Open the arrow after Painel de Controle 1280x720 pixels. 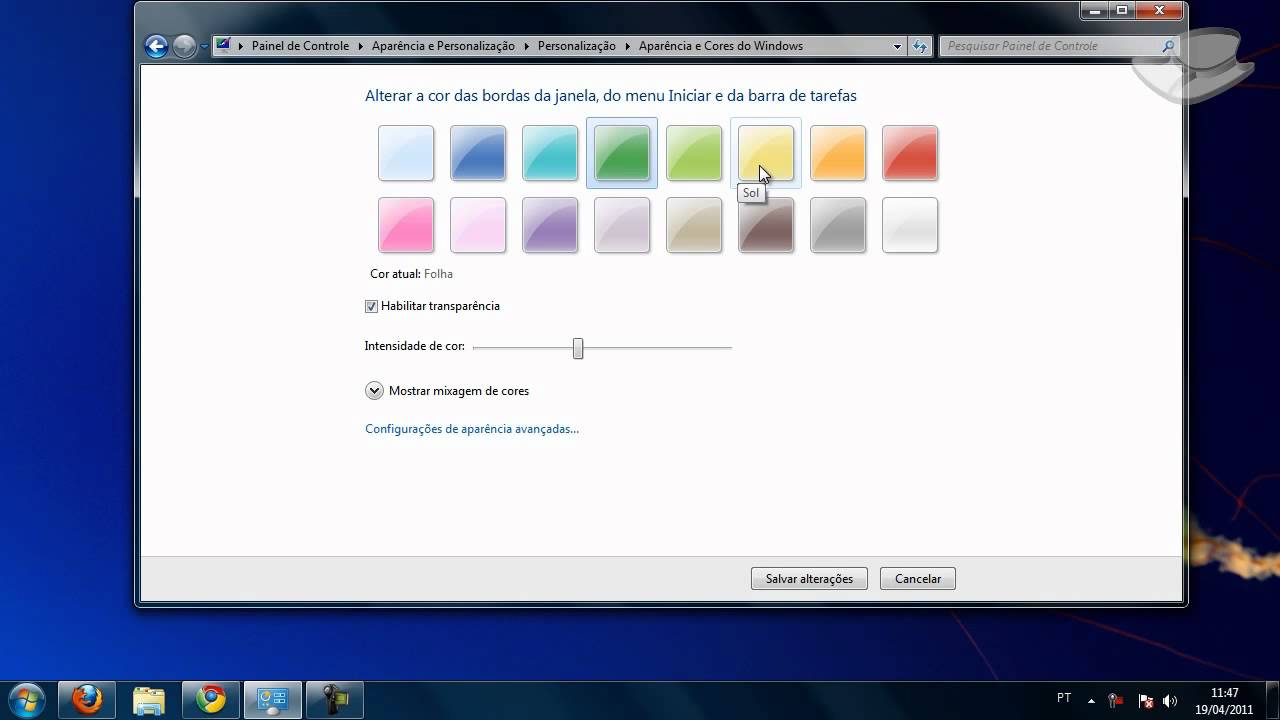pos(361,46)
